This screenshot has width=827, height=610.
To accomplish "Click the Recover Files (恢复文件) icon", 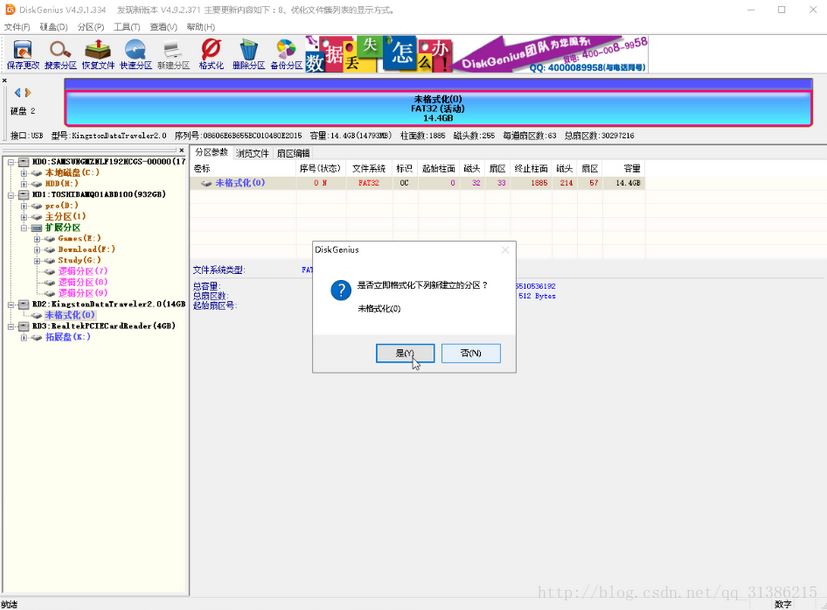I will pos(98,54).
